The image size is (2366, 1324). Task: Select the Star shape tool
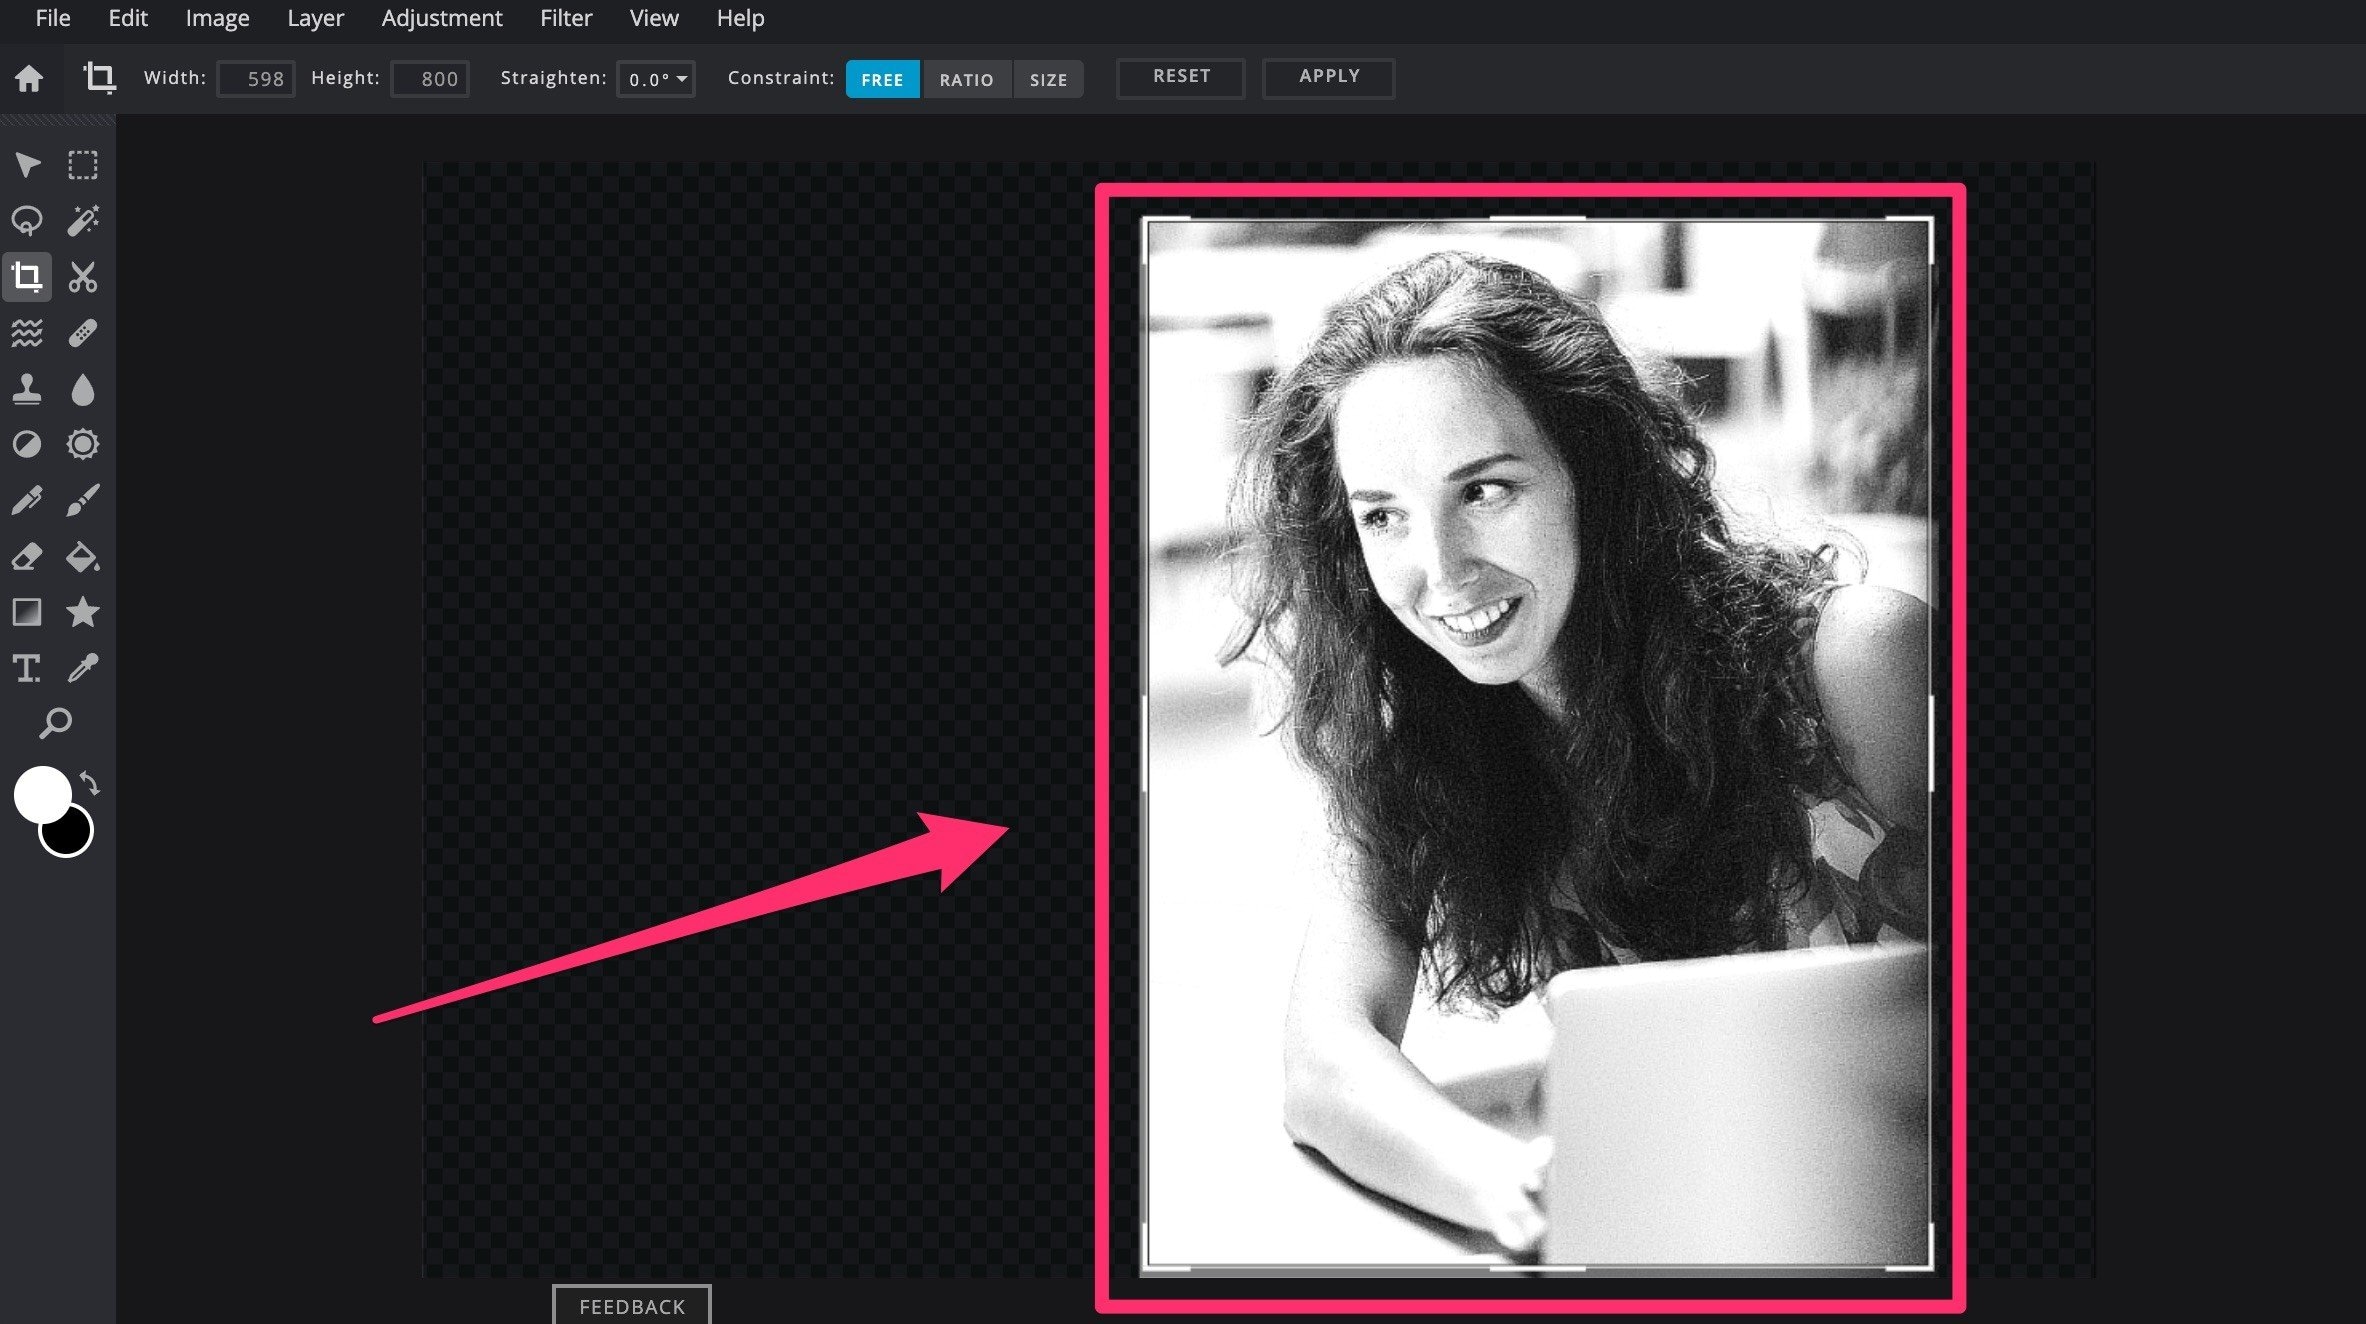[x=83, y=612]
